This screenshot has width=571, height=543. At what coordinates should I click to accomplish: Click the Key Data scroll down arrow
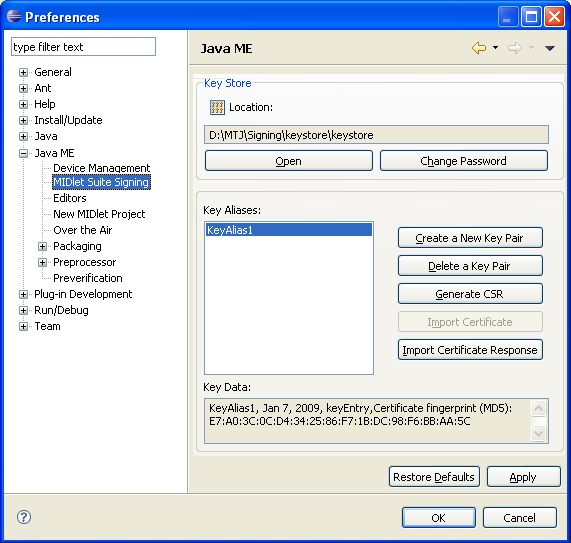[538, 433]
